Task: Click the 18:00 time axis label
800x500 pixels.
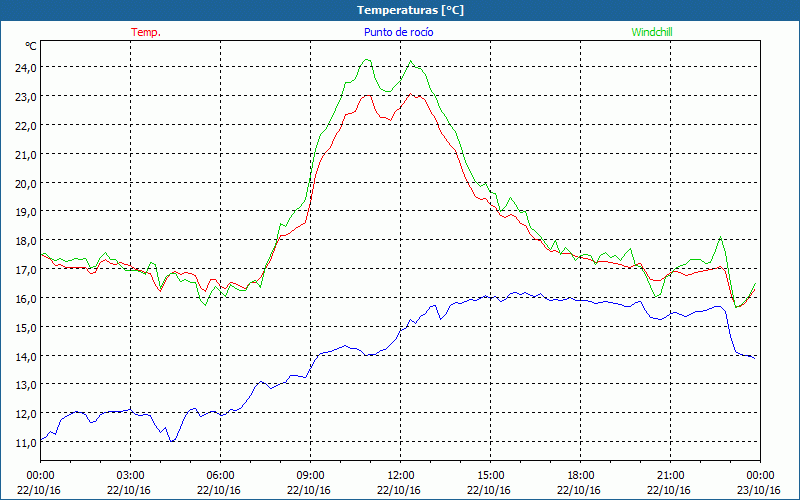Action: point(581,476)
